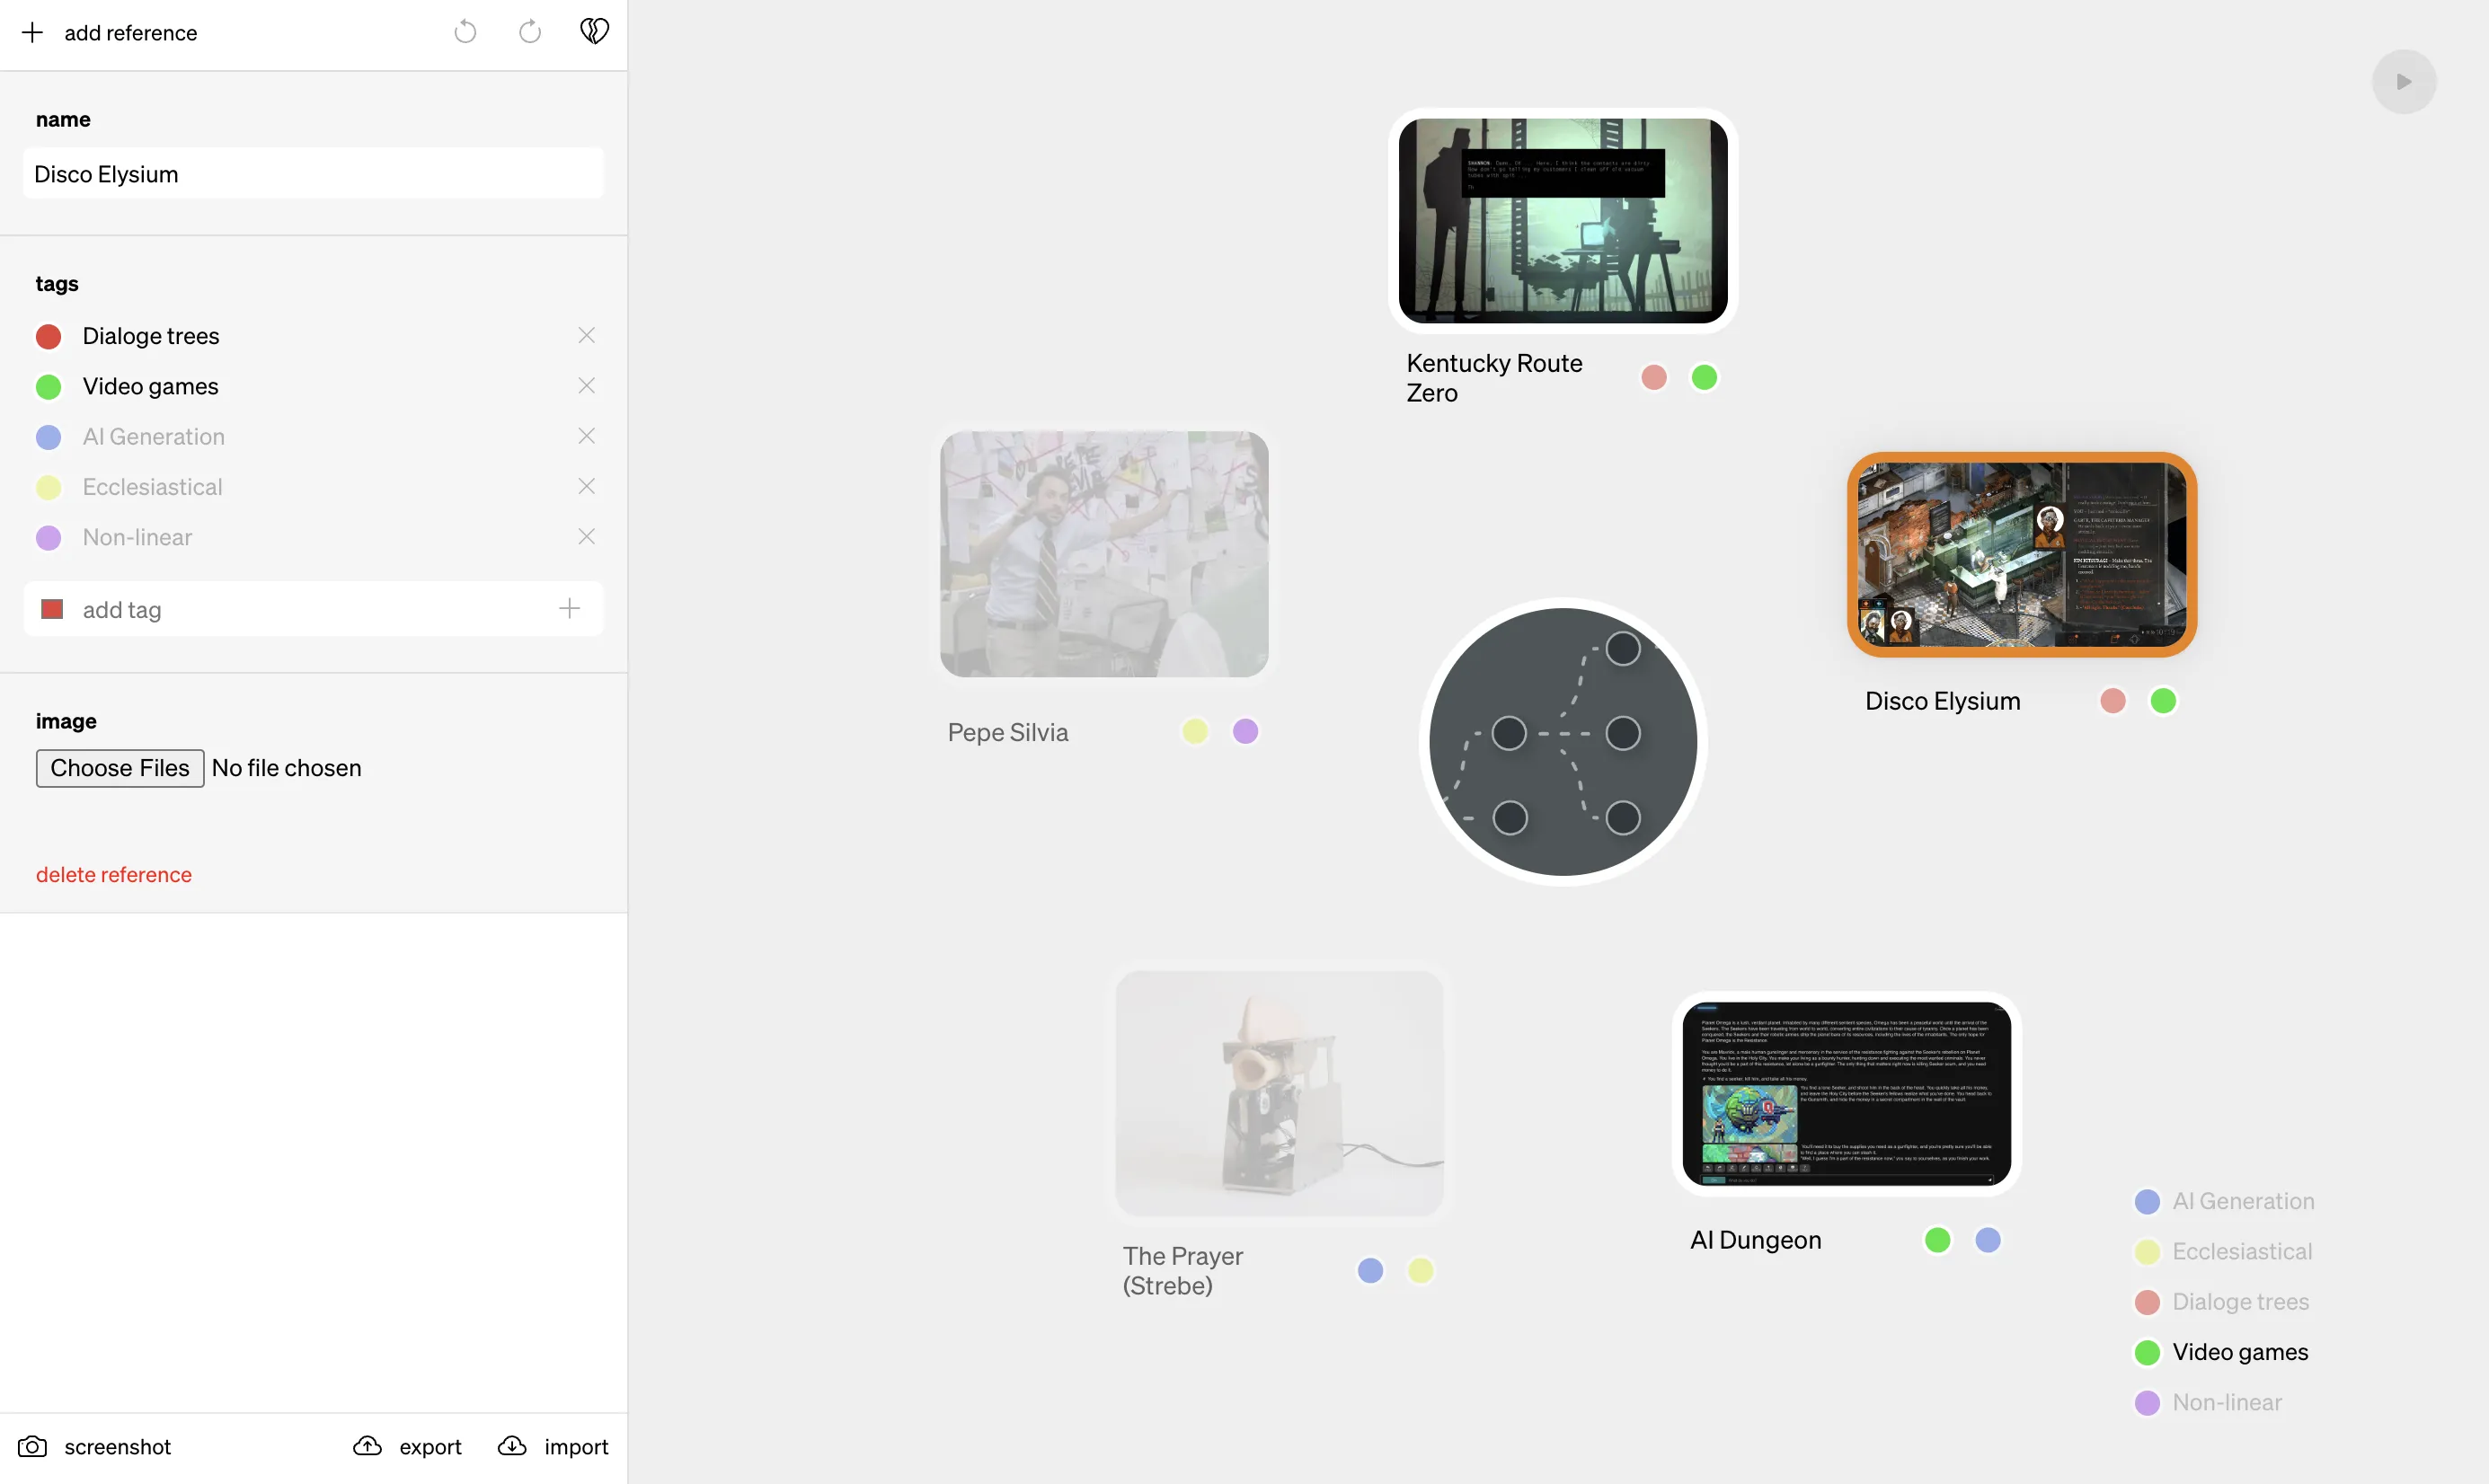Viewport: 2489px width, 1484px height.
Task: Click the import cloud icon
Action: [512, 1447]
